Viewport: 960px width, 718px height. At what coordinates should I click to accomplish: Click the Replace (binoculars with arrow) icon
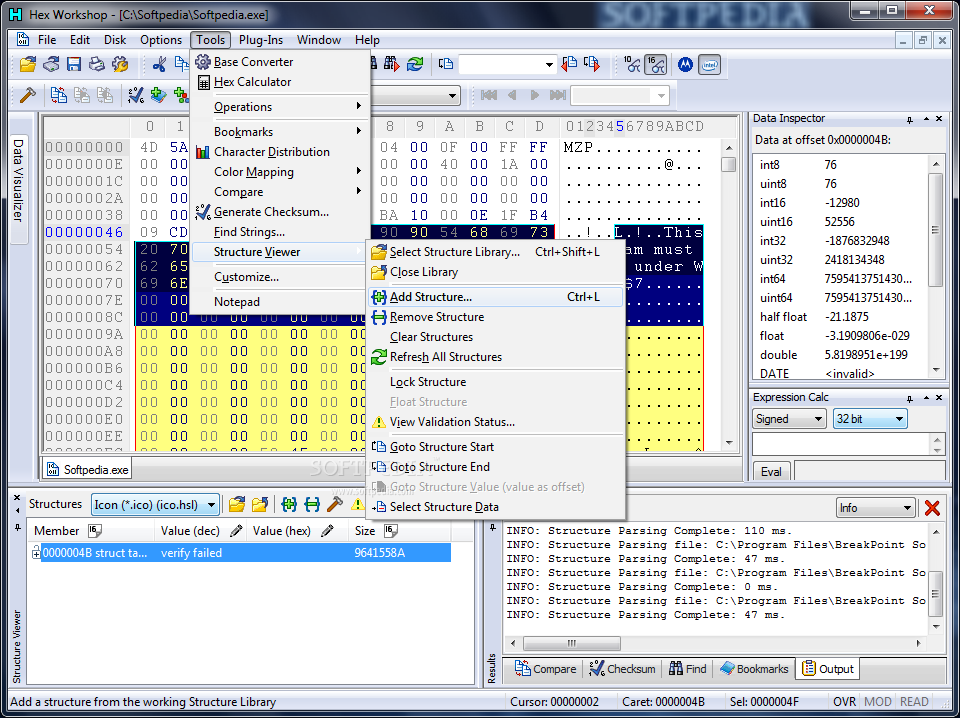coord(392,64)
